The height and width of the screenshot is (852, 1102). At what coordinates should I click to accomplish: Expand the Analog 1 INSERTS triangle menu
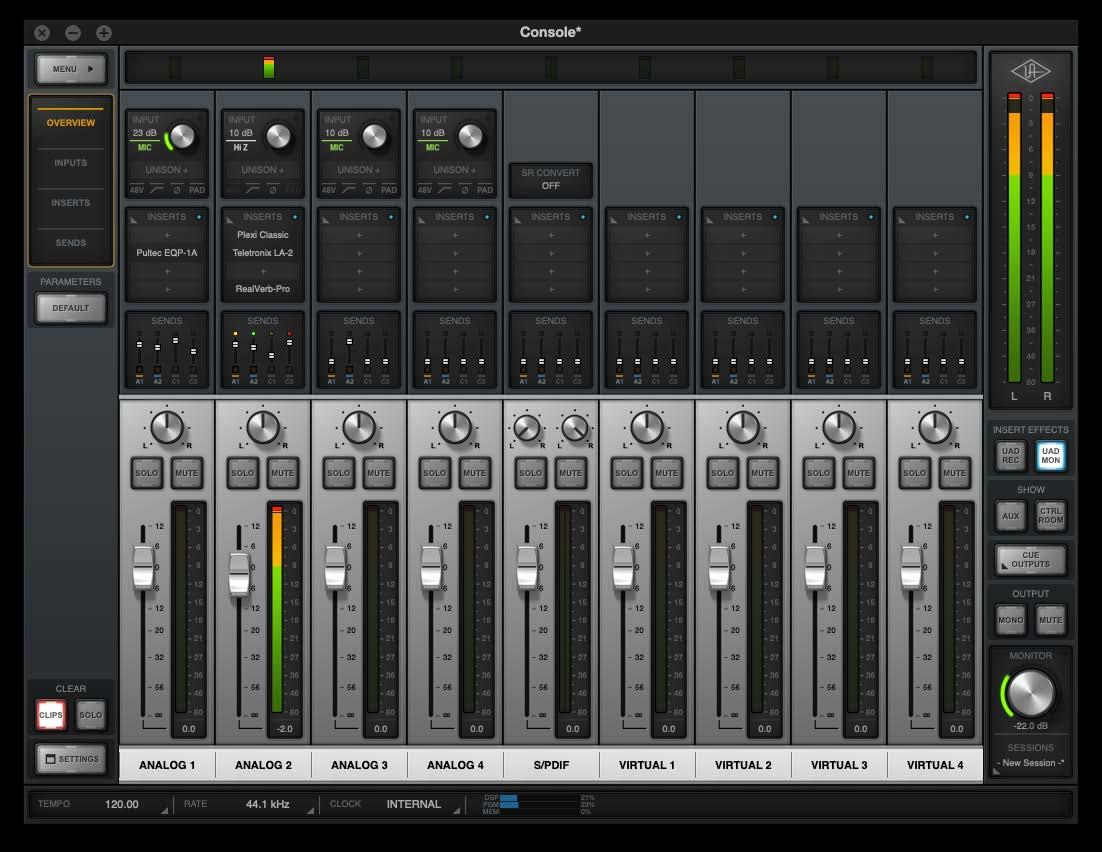tap(134, 219)
